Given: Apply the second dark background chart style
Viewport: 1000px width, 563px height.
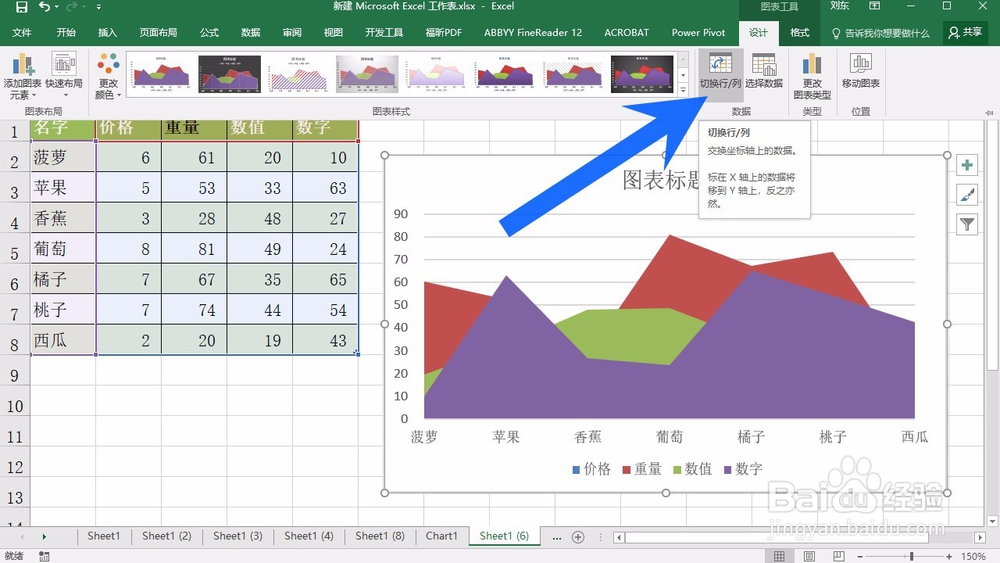Looking at the screenshot, I should pyautogui.click(x=230, y=74).
